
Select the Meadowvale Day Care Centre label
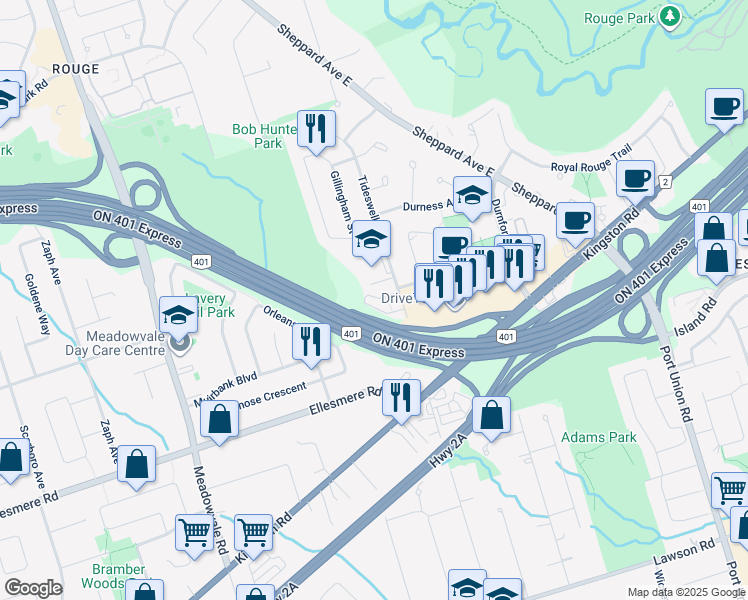coord(115,343)
